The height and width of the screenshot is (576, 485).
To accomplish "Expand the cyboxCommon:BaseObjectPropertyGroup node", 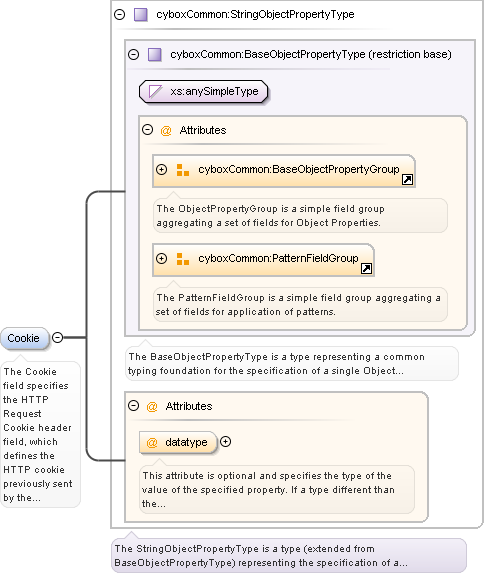I will pos(161,169).
